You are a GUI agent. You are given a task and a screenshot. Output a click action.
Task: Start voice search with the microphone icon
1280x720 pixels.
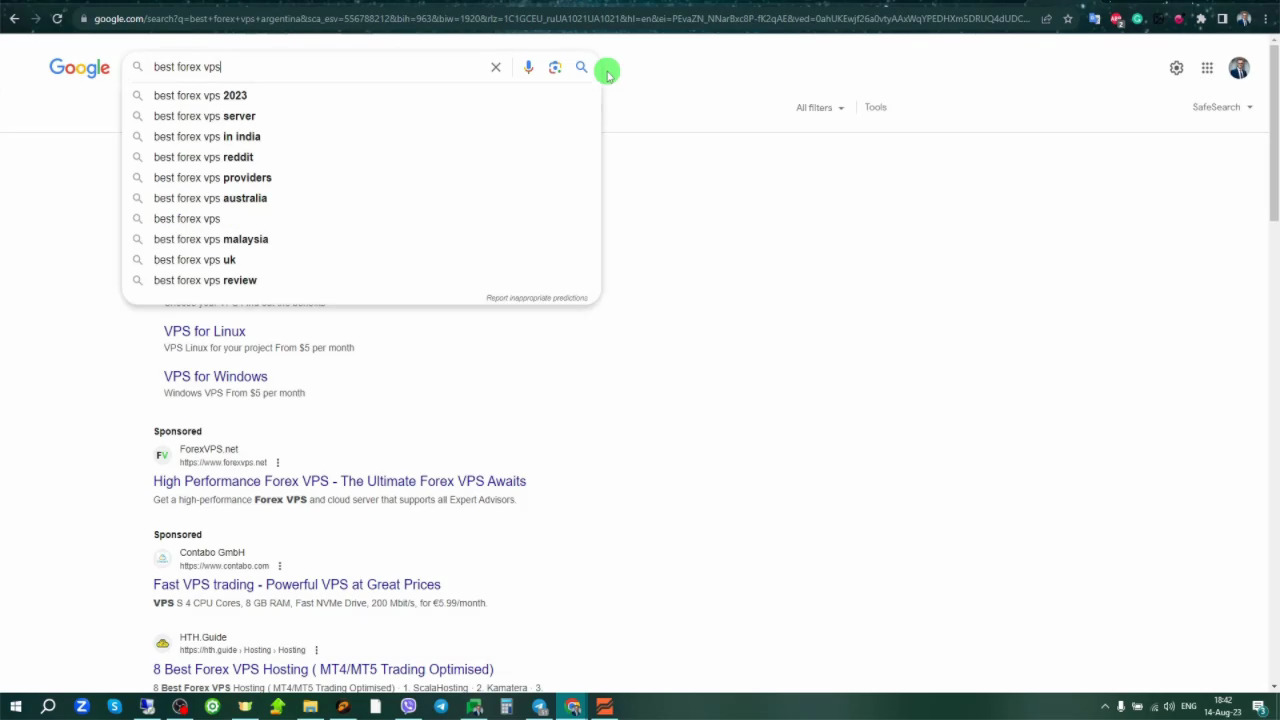[528, 67]
